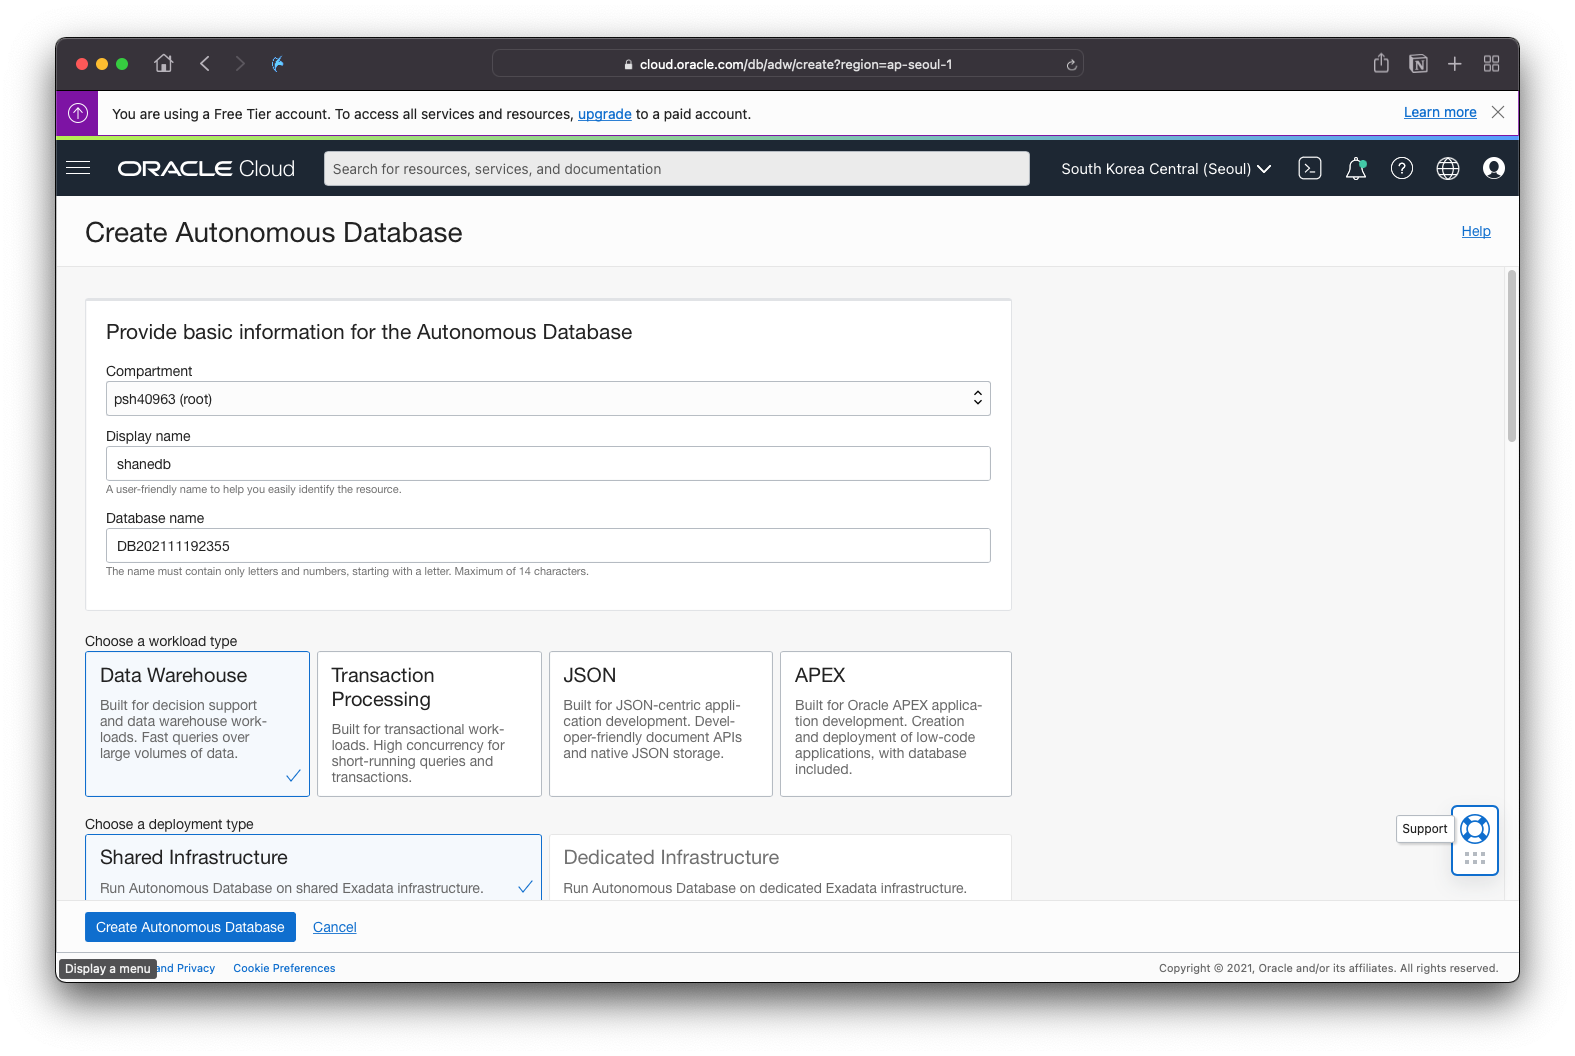Click the 'Choose a workload type' label
Viewport: 1575px width, 1056px height.
pos(161,641)
